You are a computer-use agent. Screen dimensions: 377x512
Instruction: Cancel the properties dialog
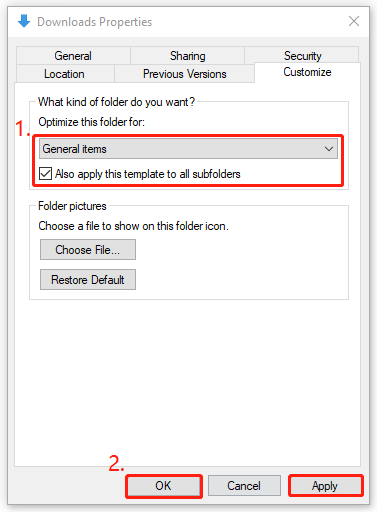[x=244, y=486]
